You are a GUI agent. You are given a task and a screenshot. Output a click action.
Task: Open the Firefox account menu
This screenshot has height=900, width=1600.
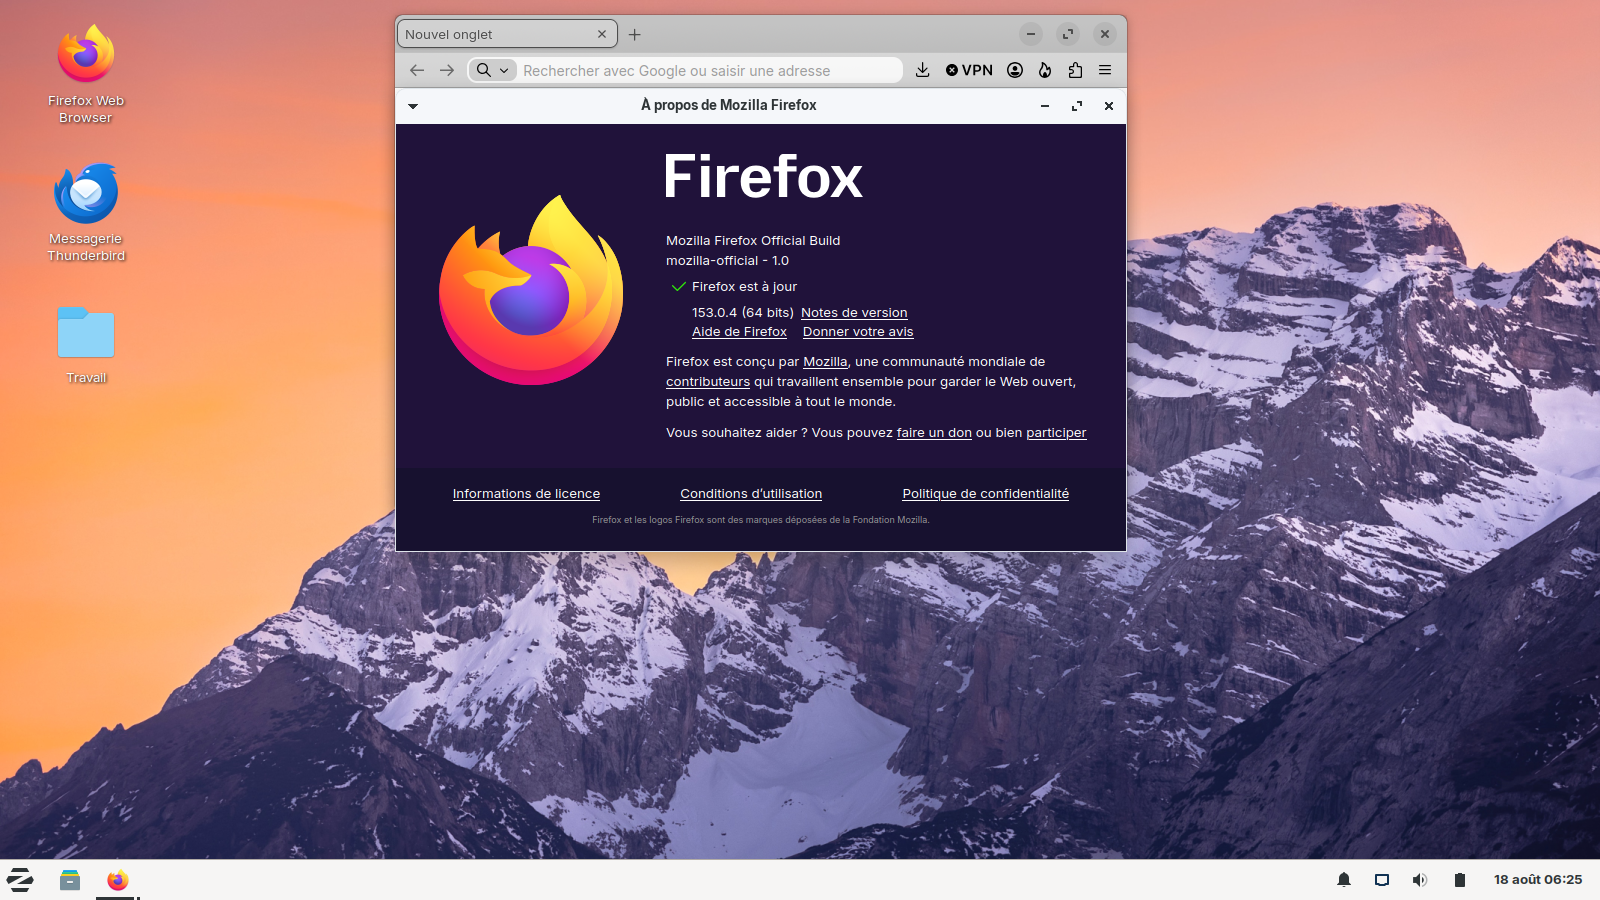point(1015,70)
